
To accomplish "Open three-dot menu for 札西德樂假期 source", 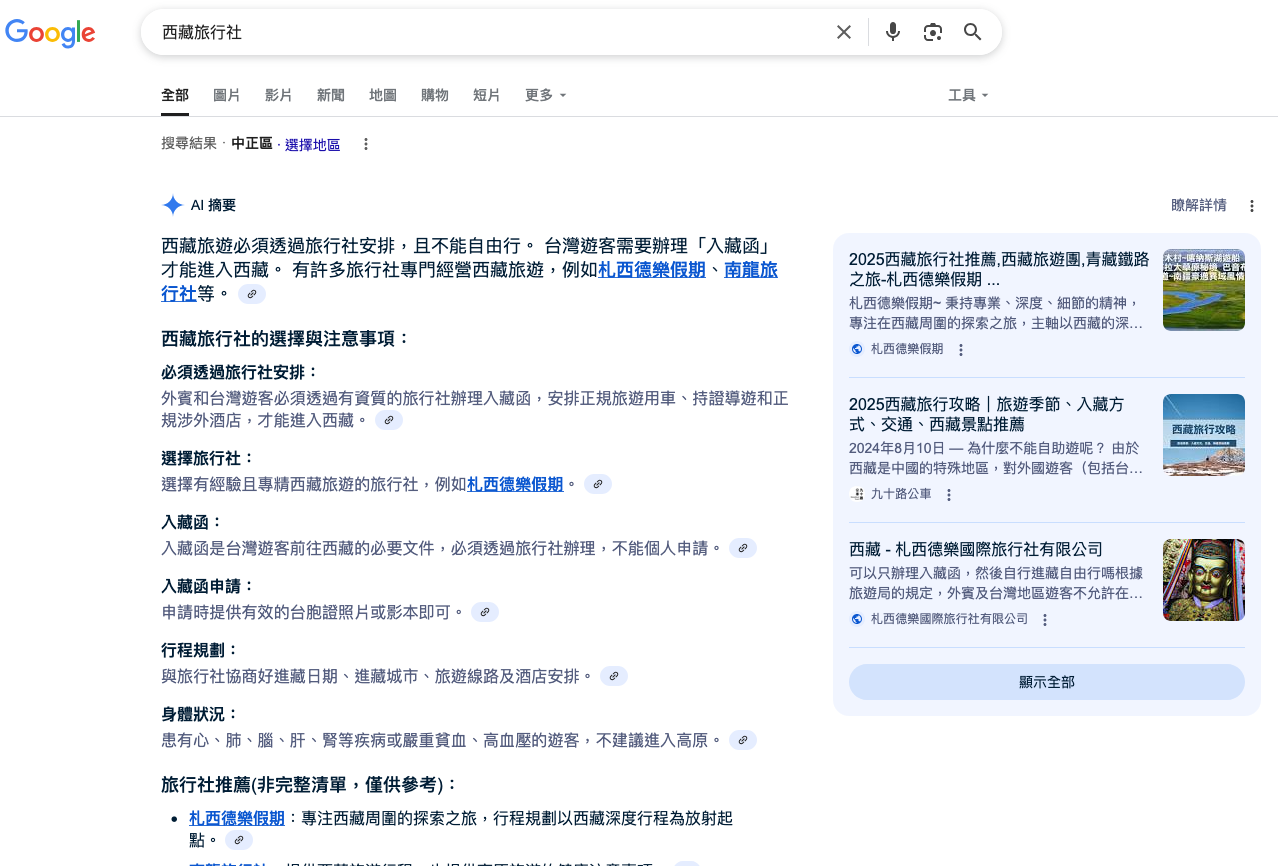I will (x=961, y=350).
